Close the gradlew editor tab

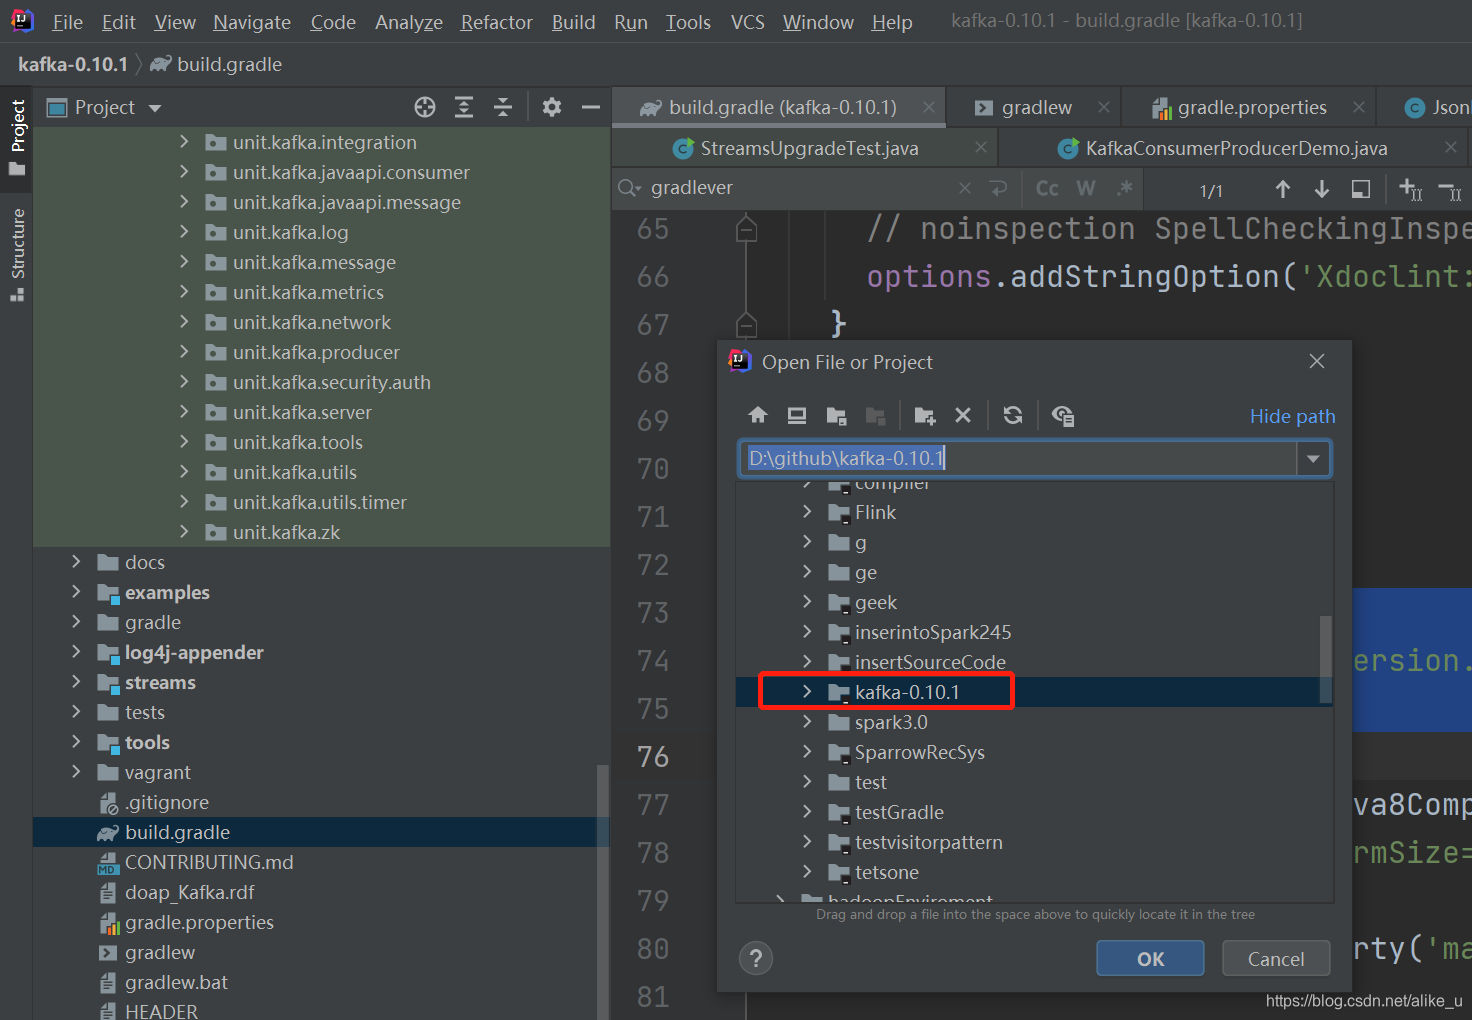coord(1104,107)
